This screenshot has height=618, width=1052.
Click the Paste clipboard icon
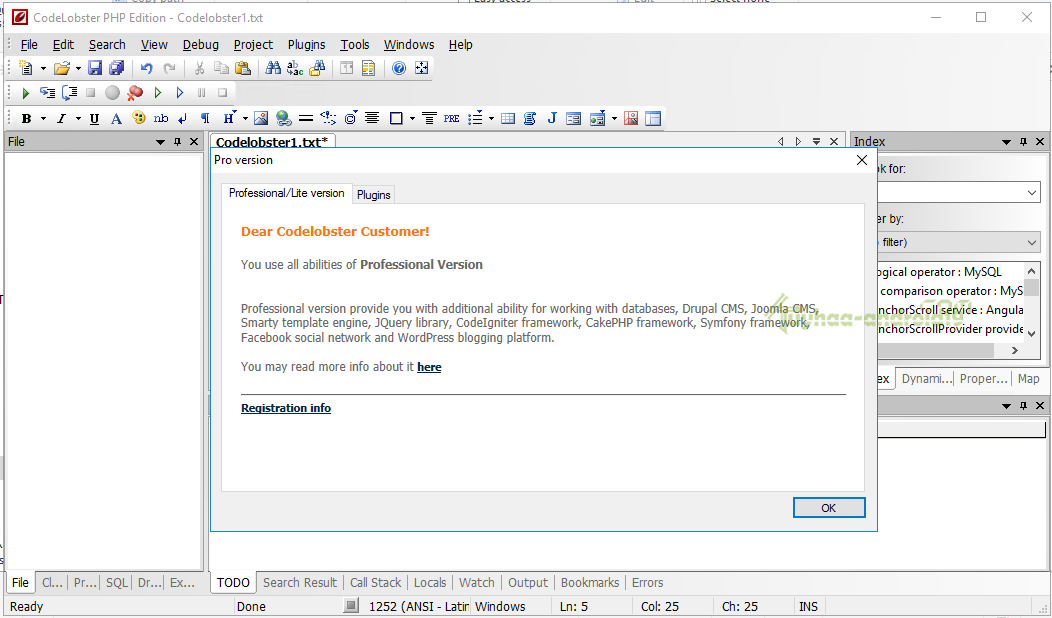click(243, 68)
